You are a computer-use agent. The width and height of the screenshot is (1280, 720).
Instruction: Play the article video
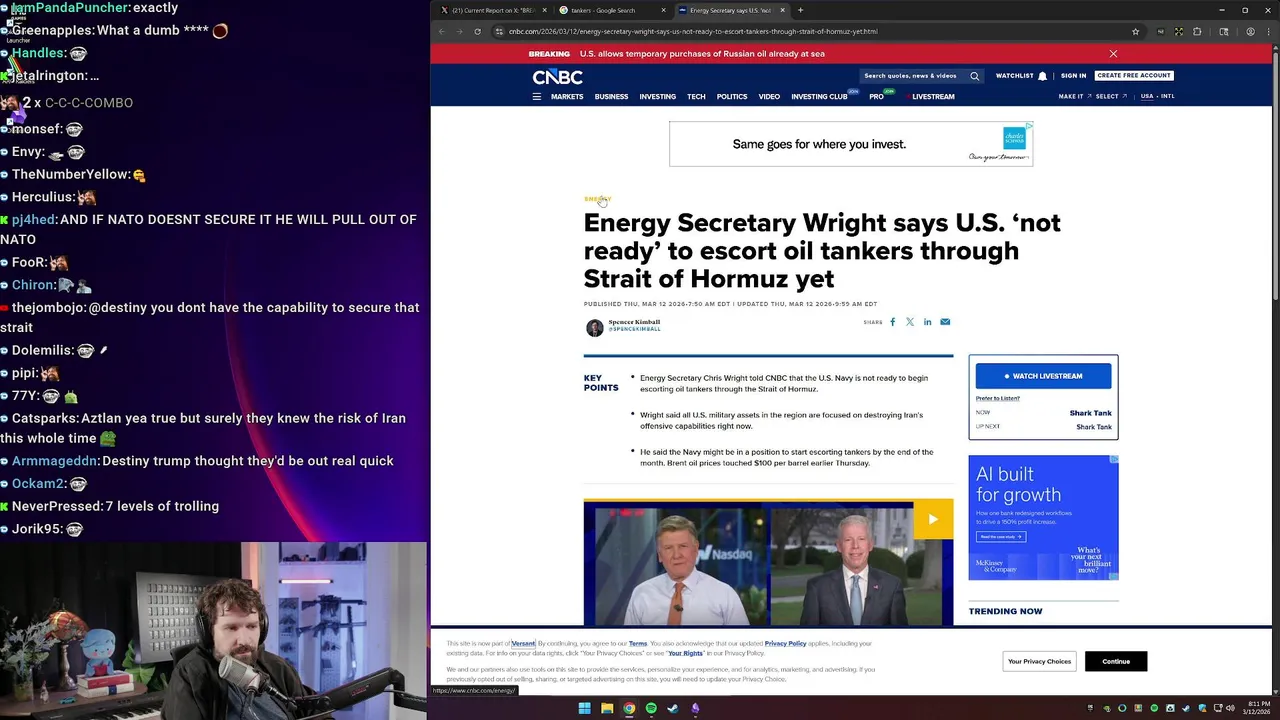pyautogui.click(x=933, y=519)
